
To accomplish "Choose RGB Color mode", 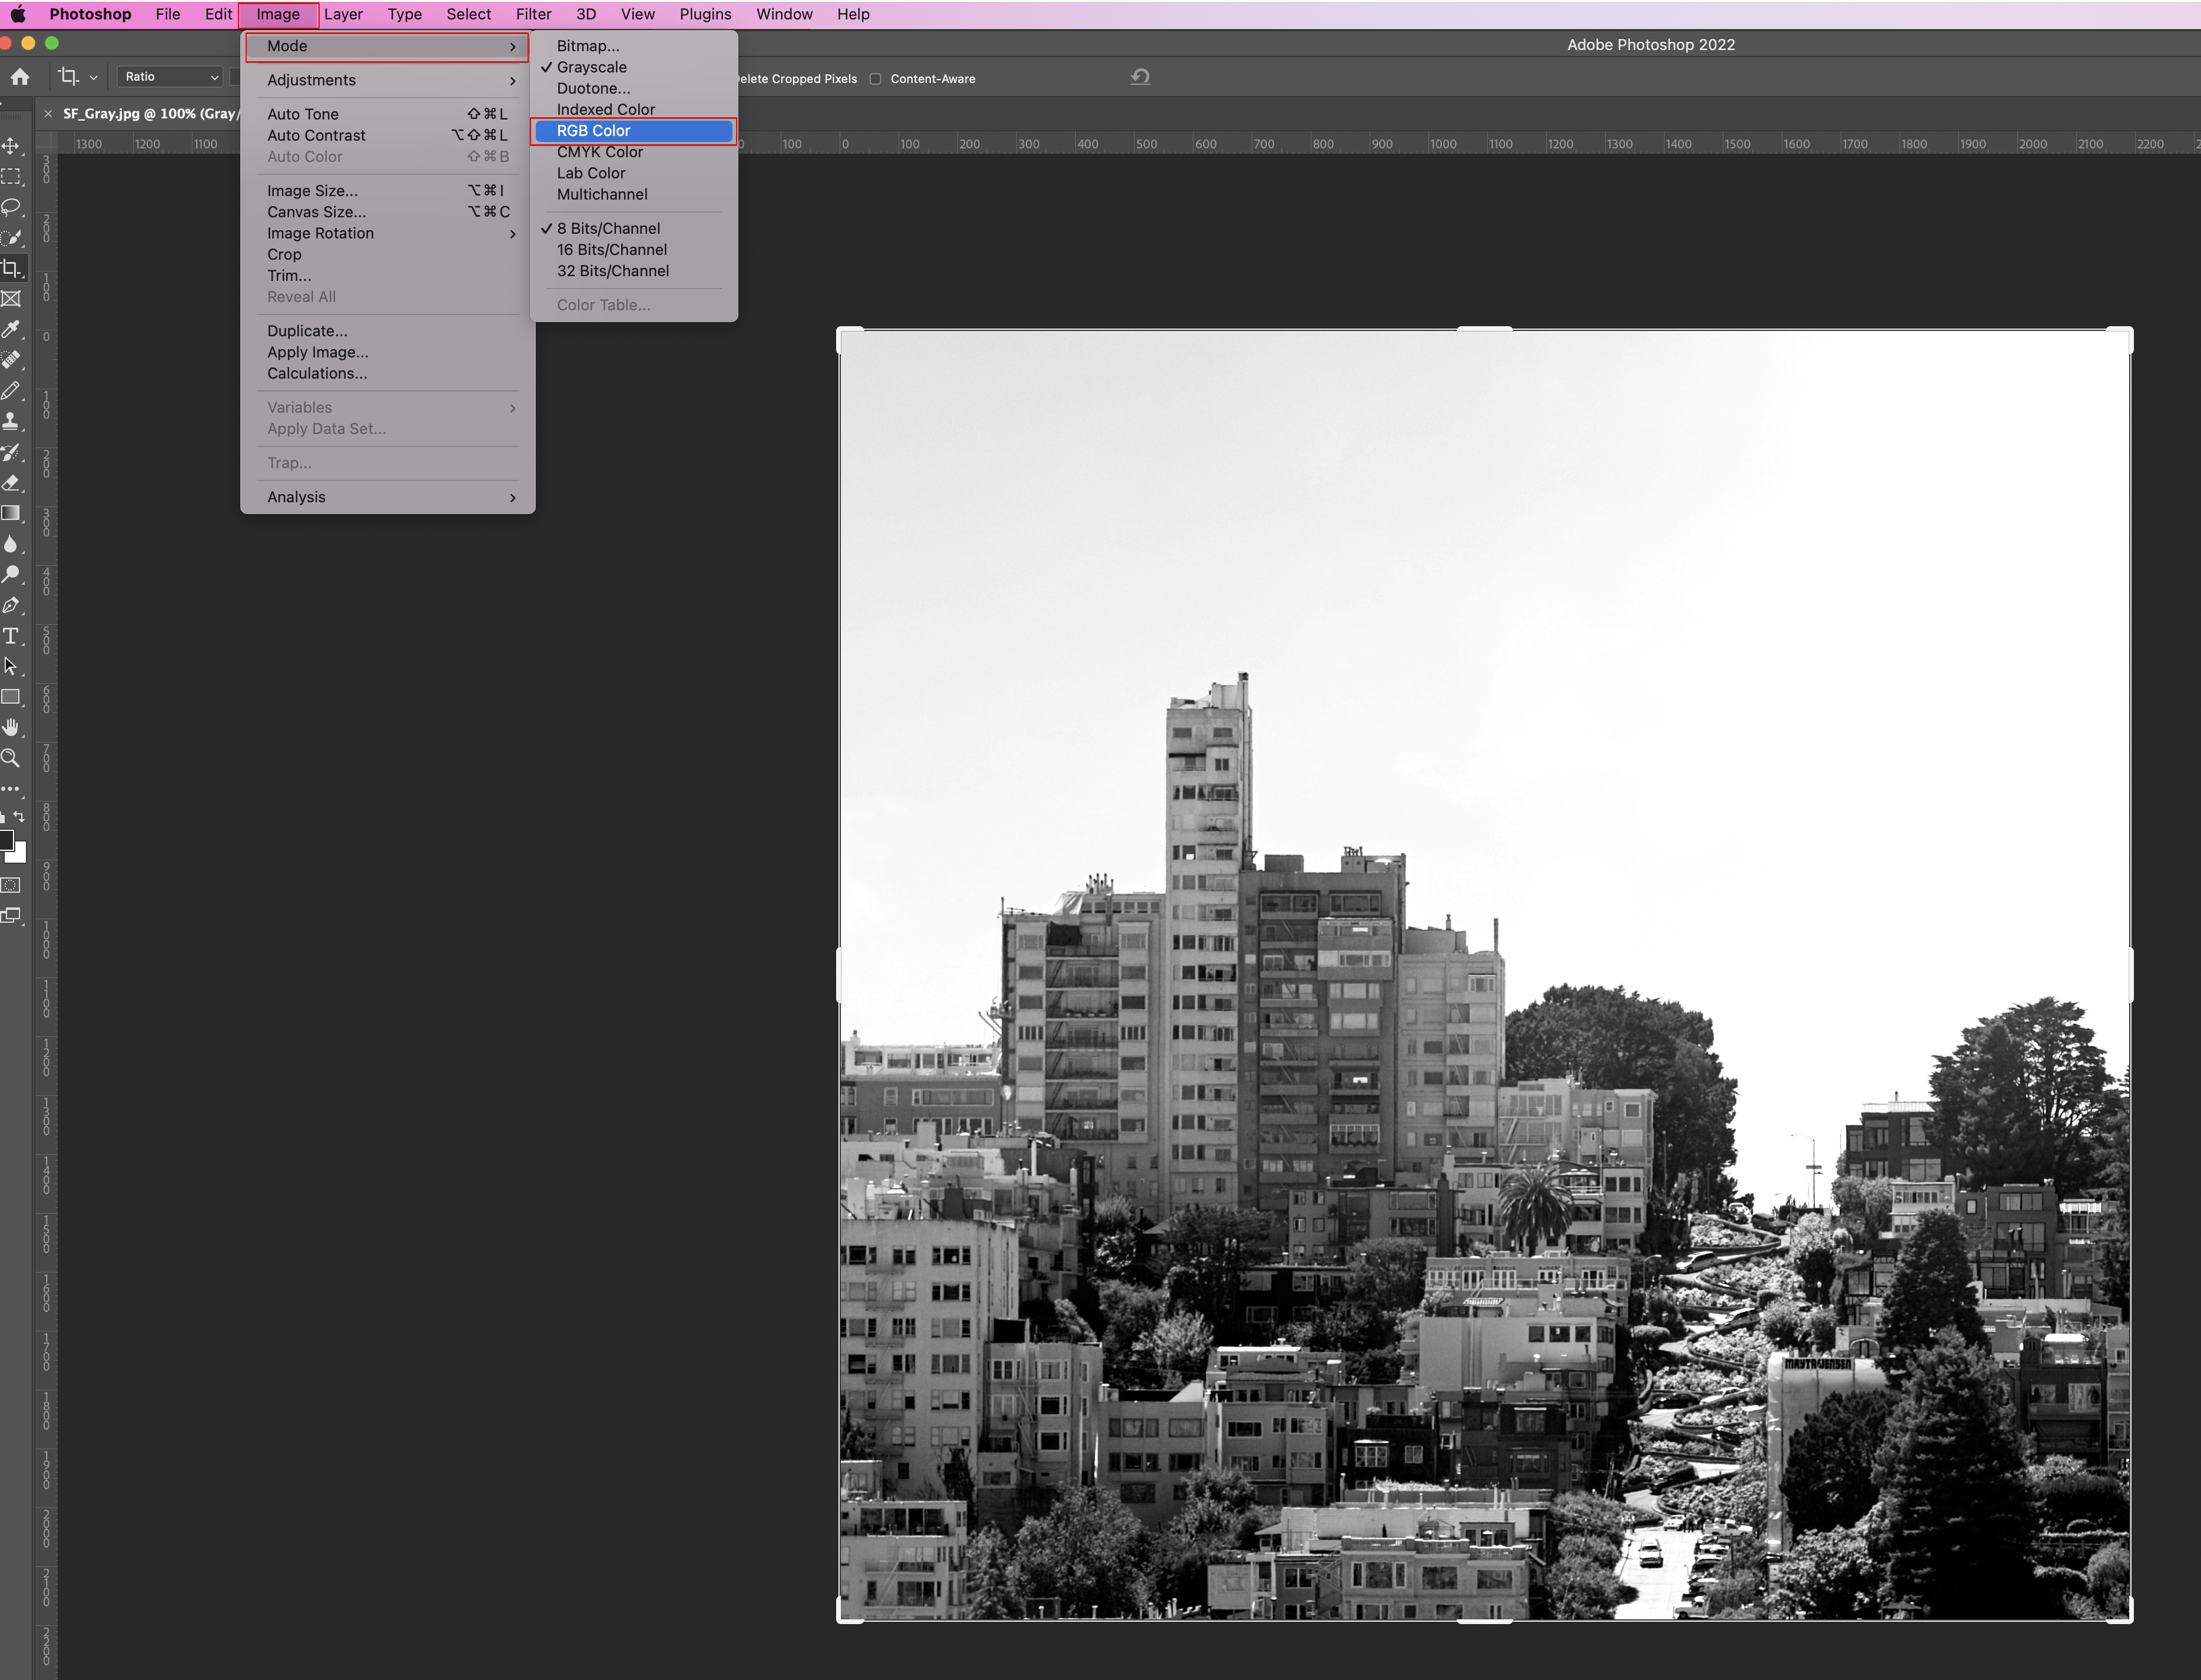I will pyautogui.click(x=593, y=131).
